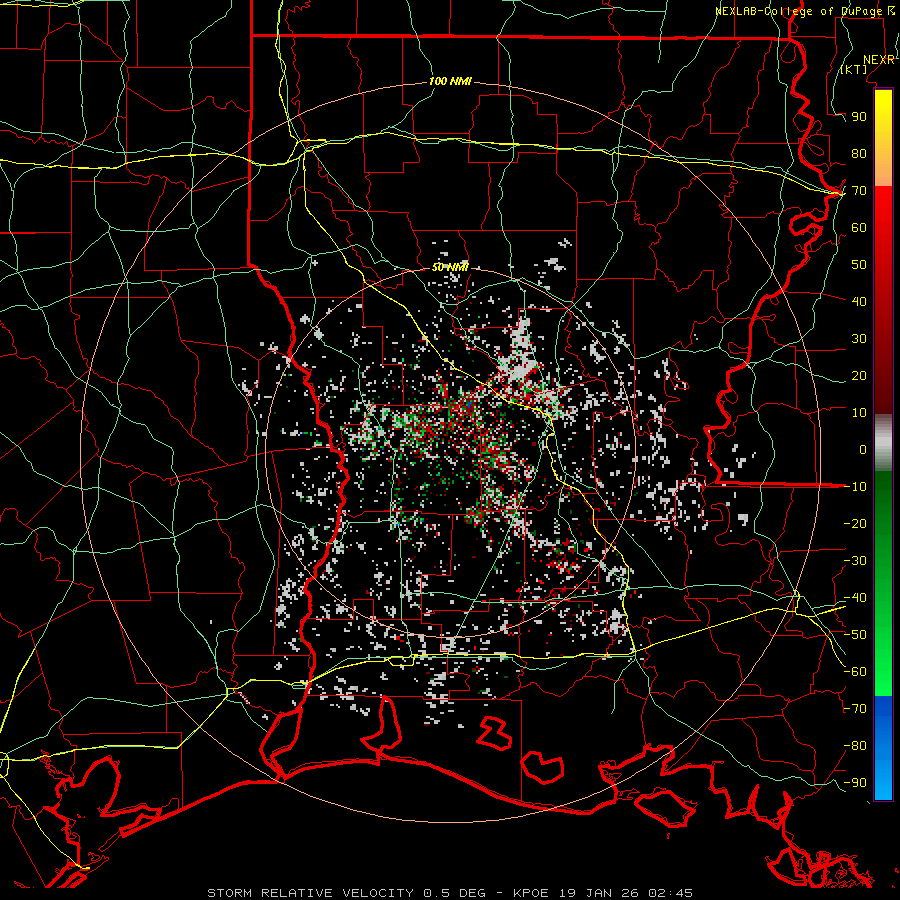Click the "02:45" time in caption

pos(670,893)
